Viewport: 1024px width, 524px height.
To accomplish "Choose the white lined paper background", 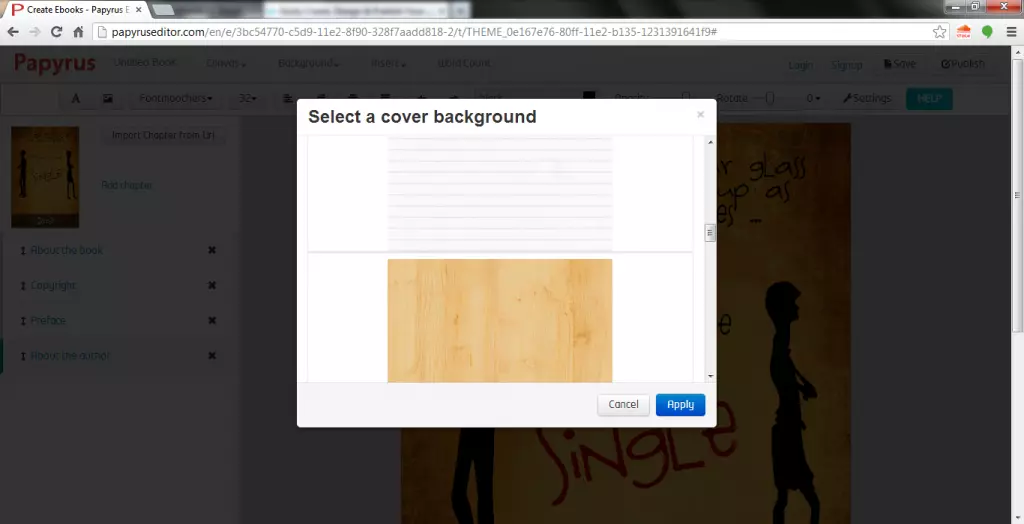I will tap(500, 194).
